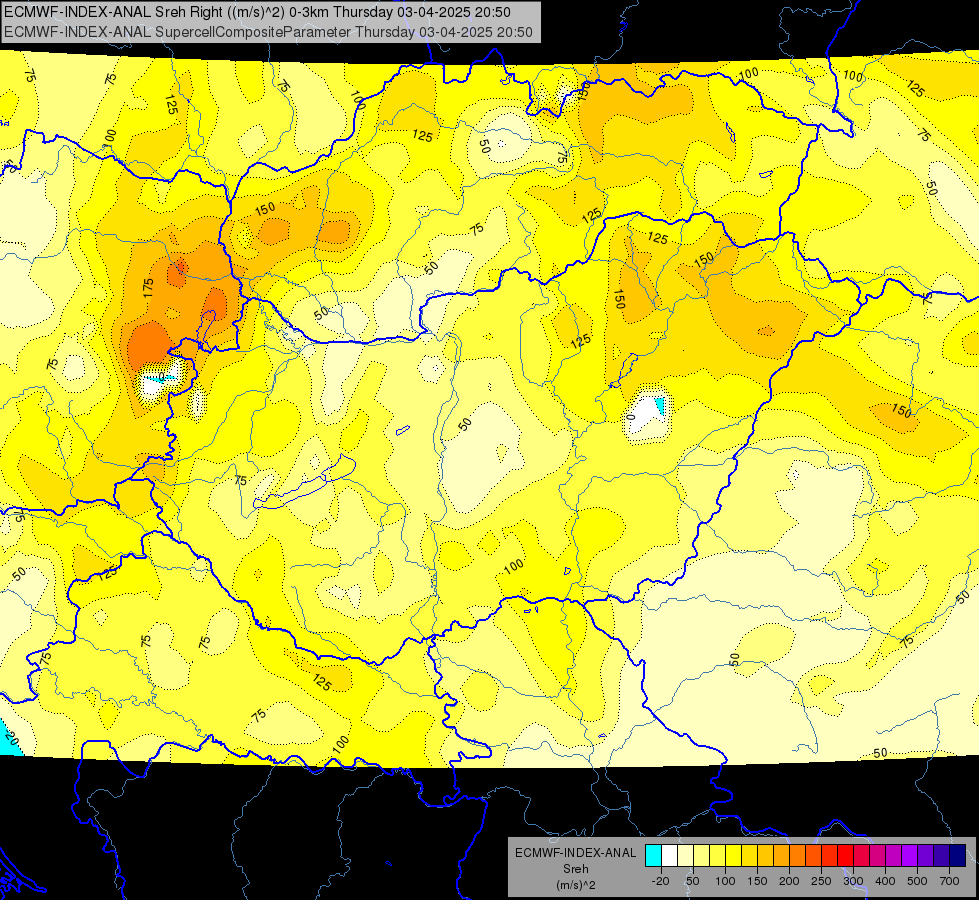Click the 'ECMWF-INDEX-ANAL' label in the legend box
This screenshot has height=900, width=979.
pos(576,853)
